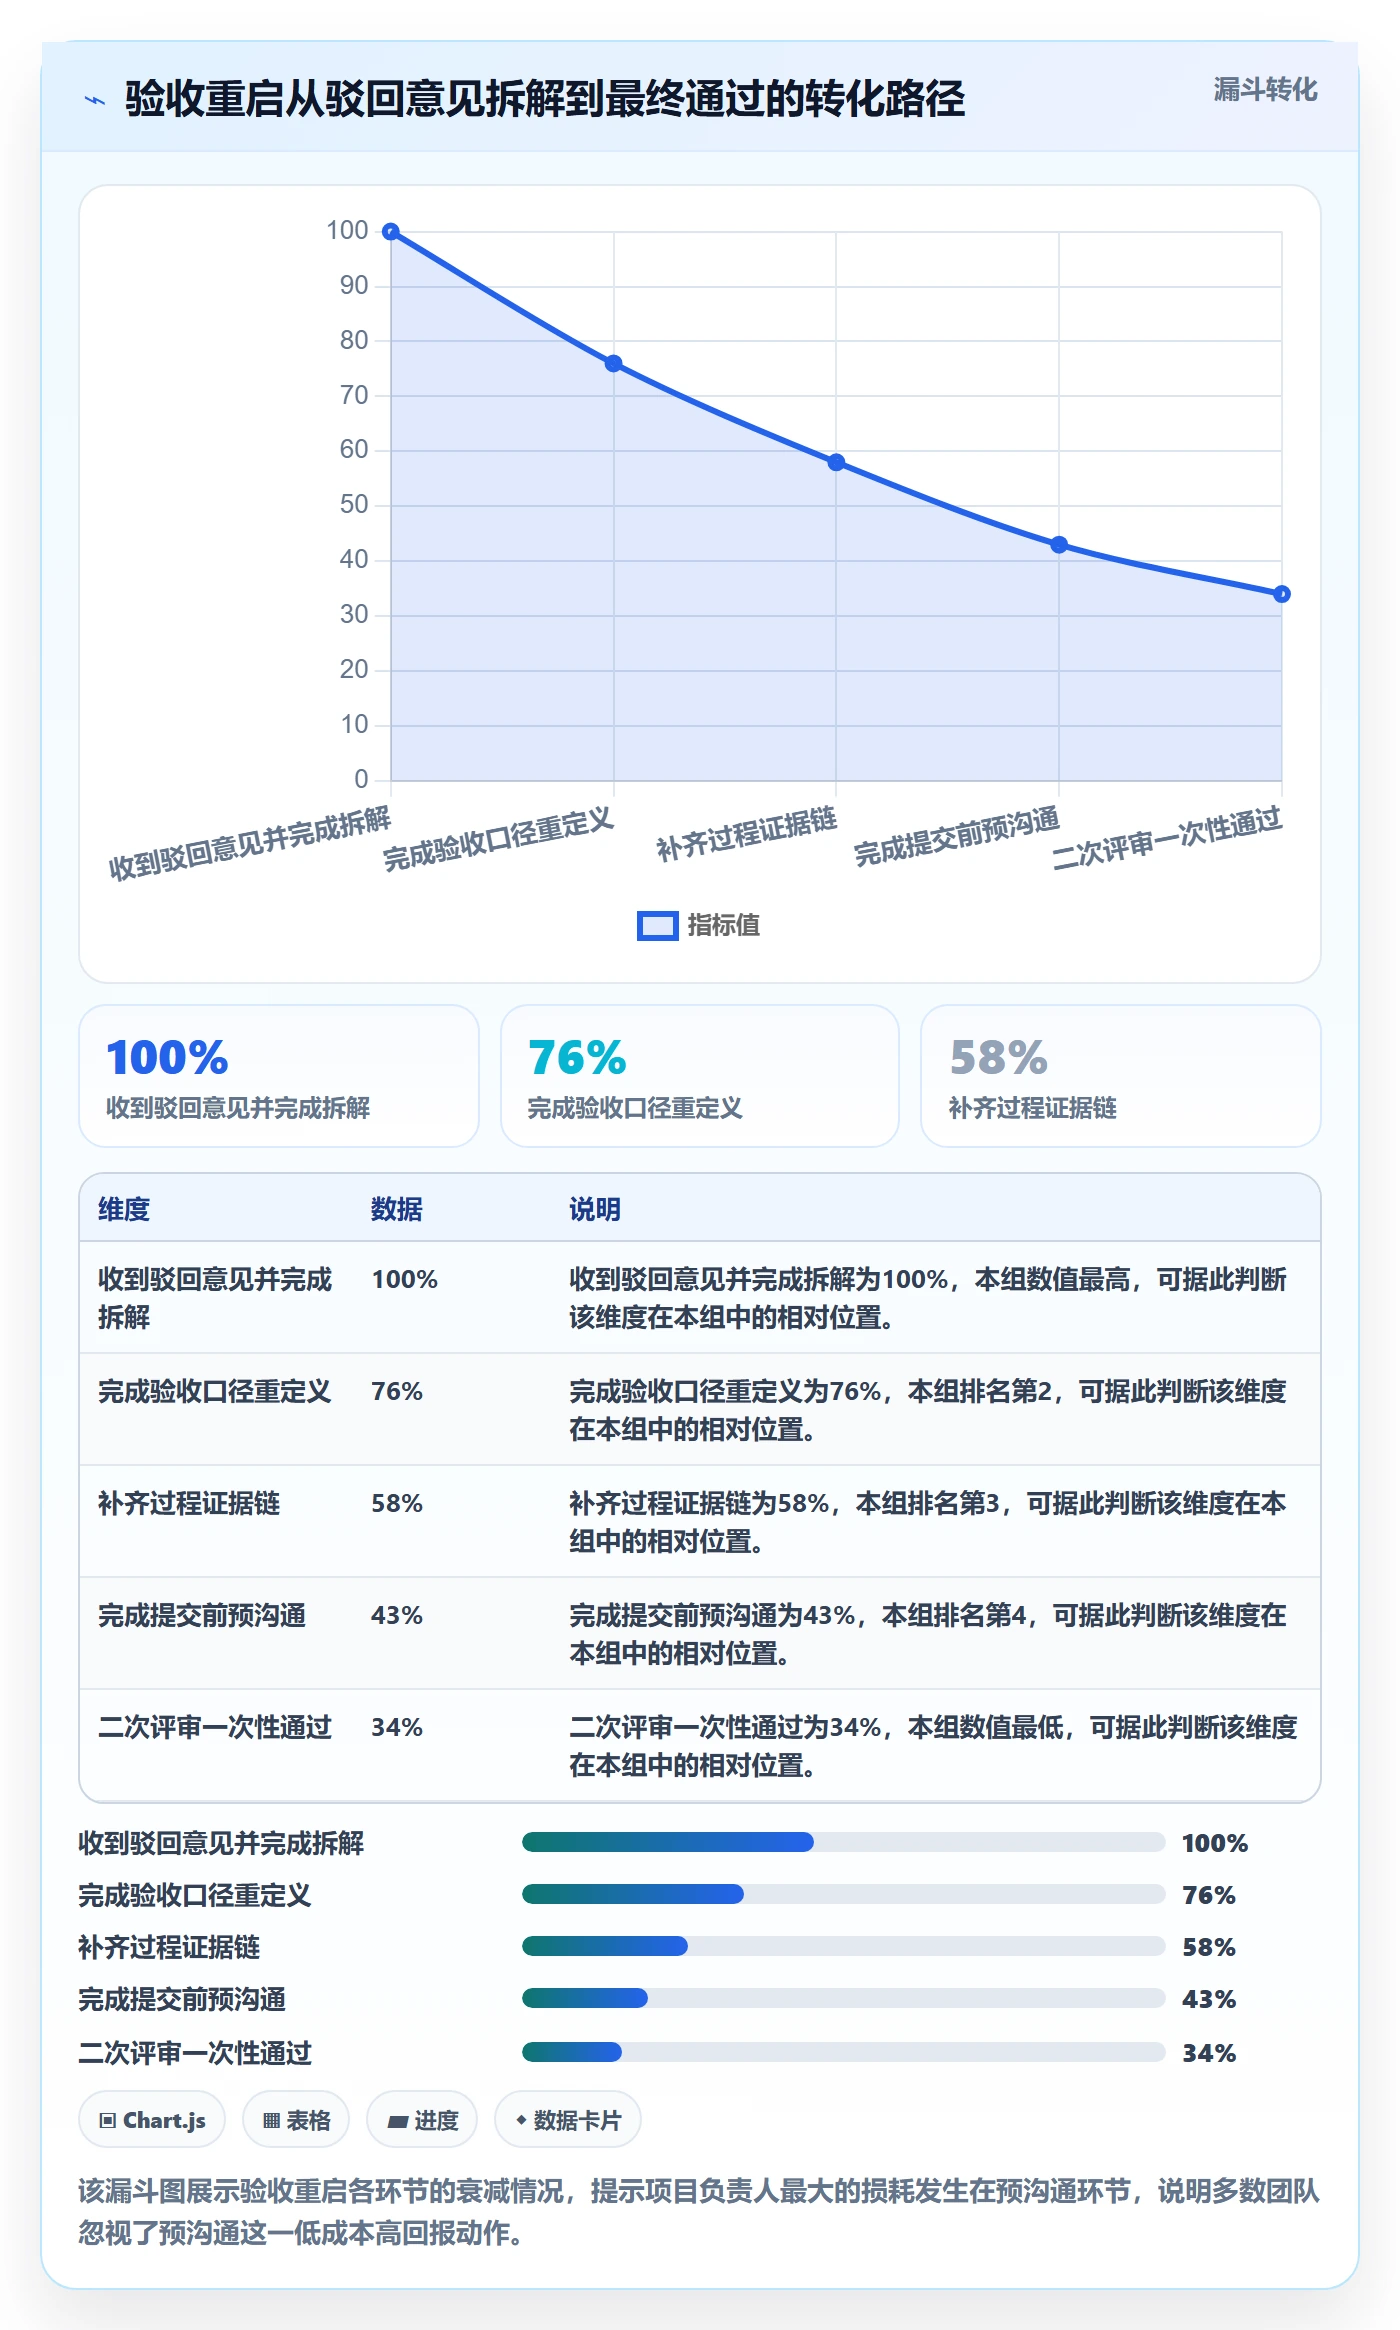The image size is (1400, 2330).
Task: Select the 二次评审一次性通过 table row name
Action: (215, 1727)
